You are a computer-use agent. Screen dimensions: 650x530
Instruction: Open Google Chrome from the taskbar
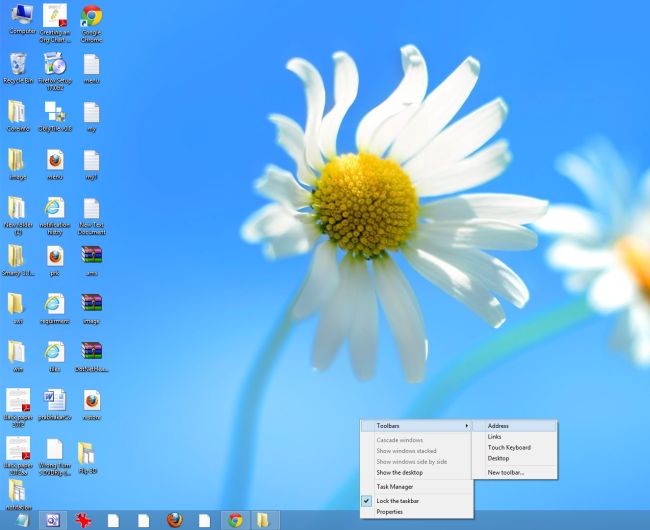(235, 520)
